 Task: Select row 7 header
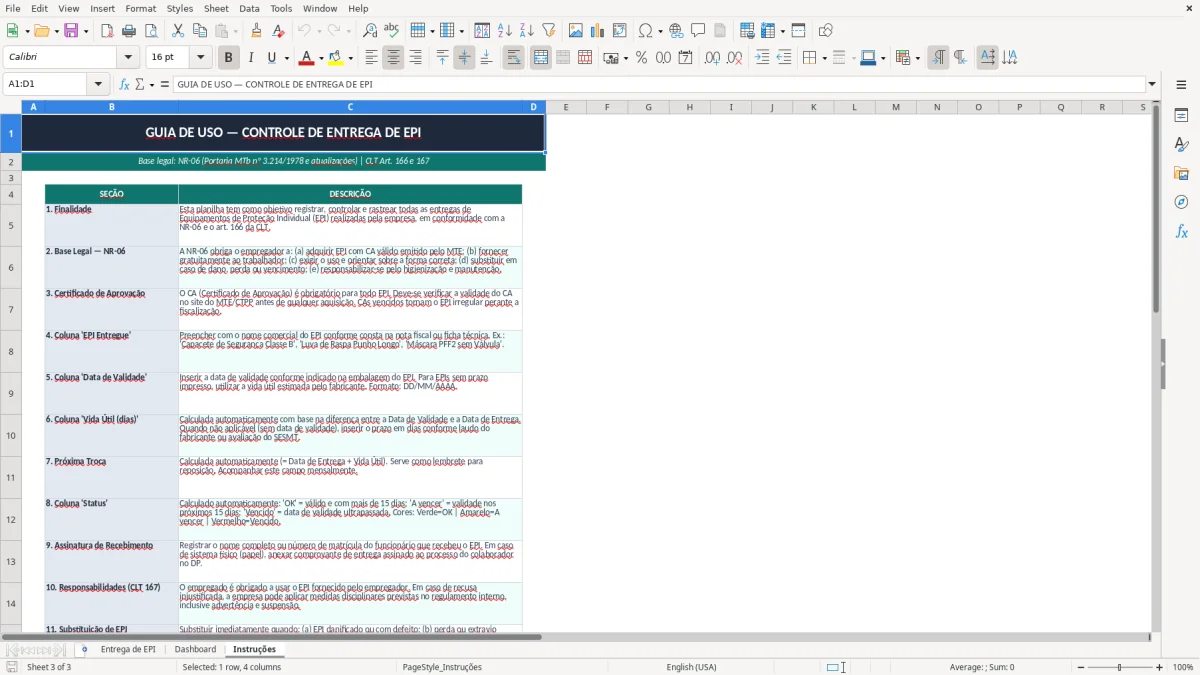[x=11, y=310]
